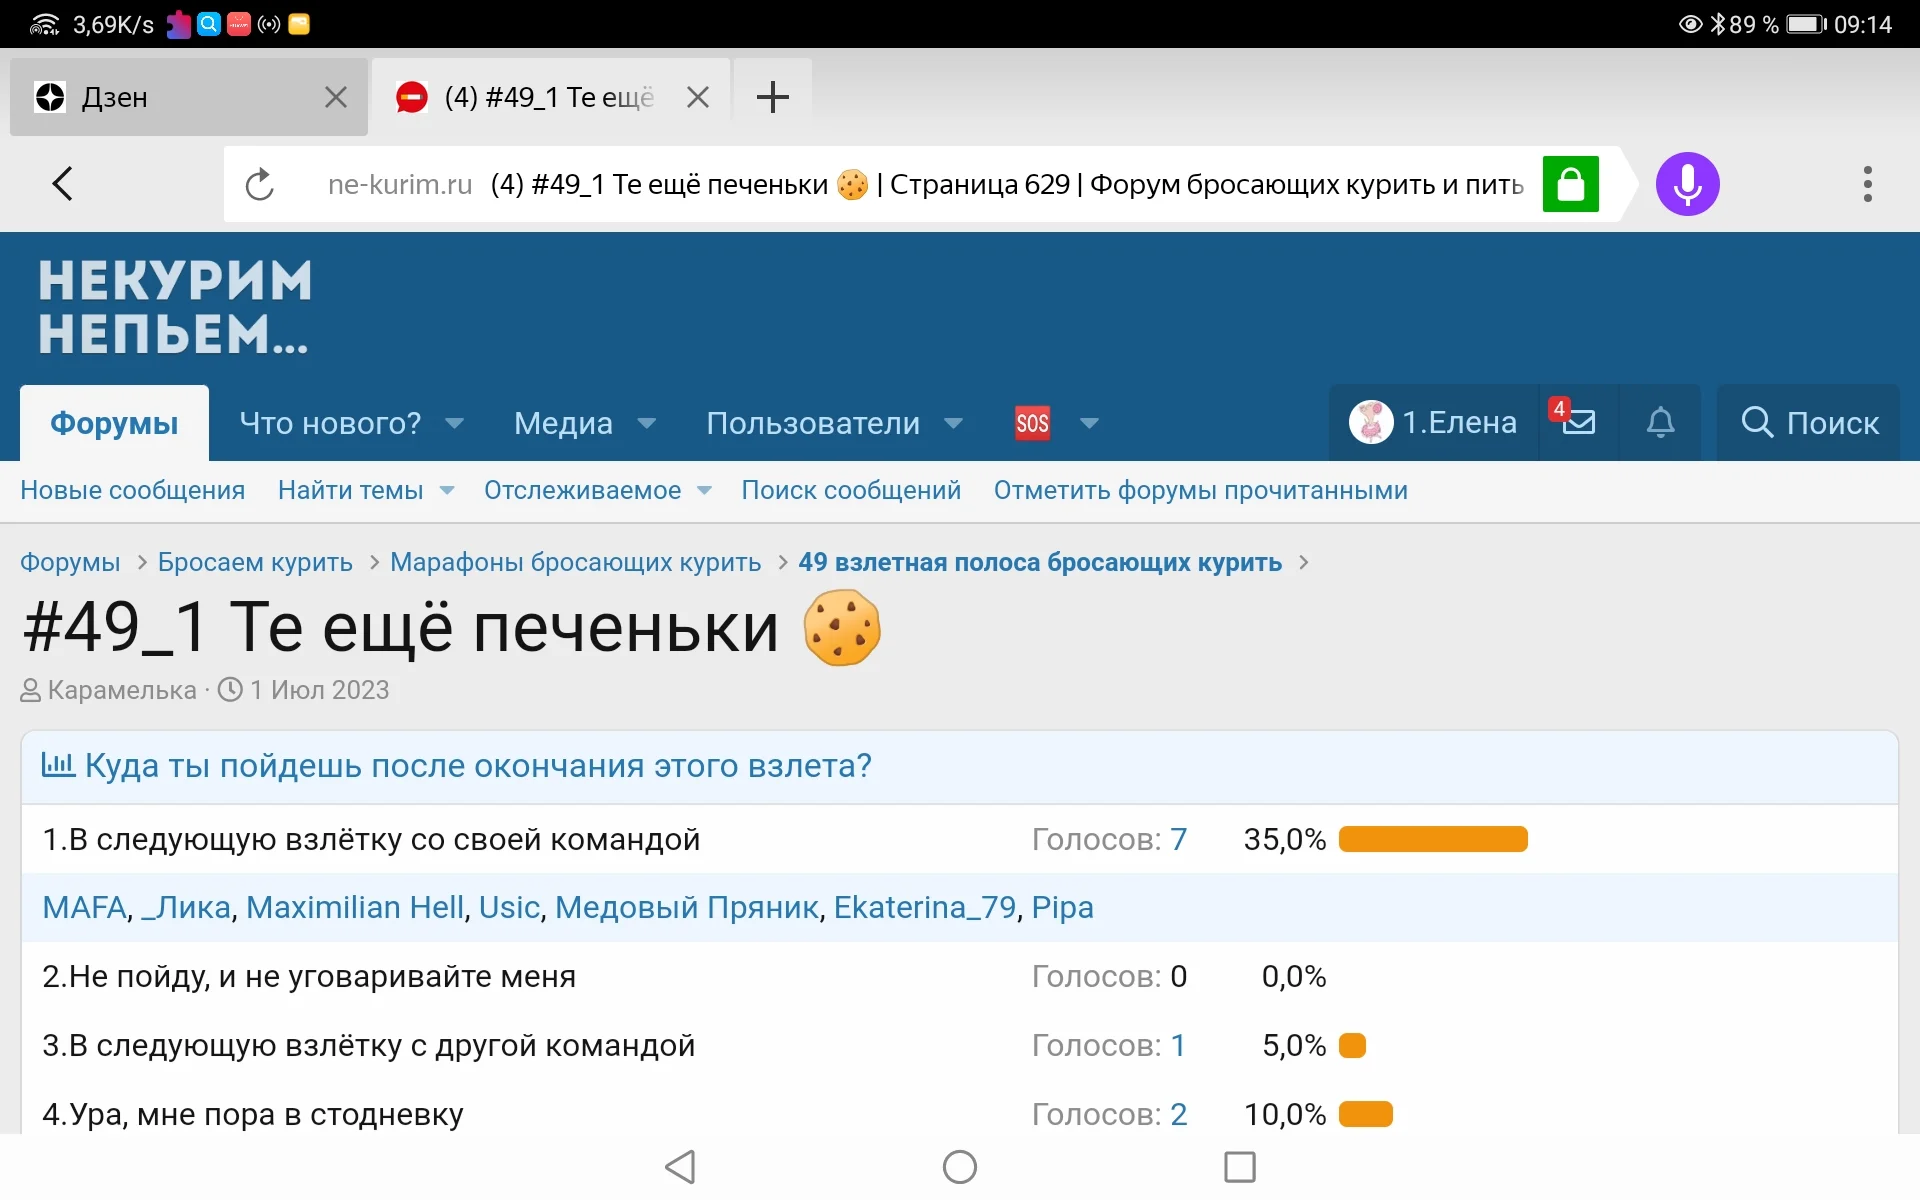Expand the Найти темы submenu
The width and height of the screenshot is (1920, 1200).
pos(447,490)
